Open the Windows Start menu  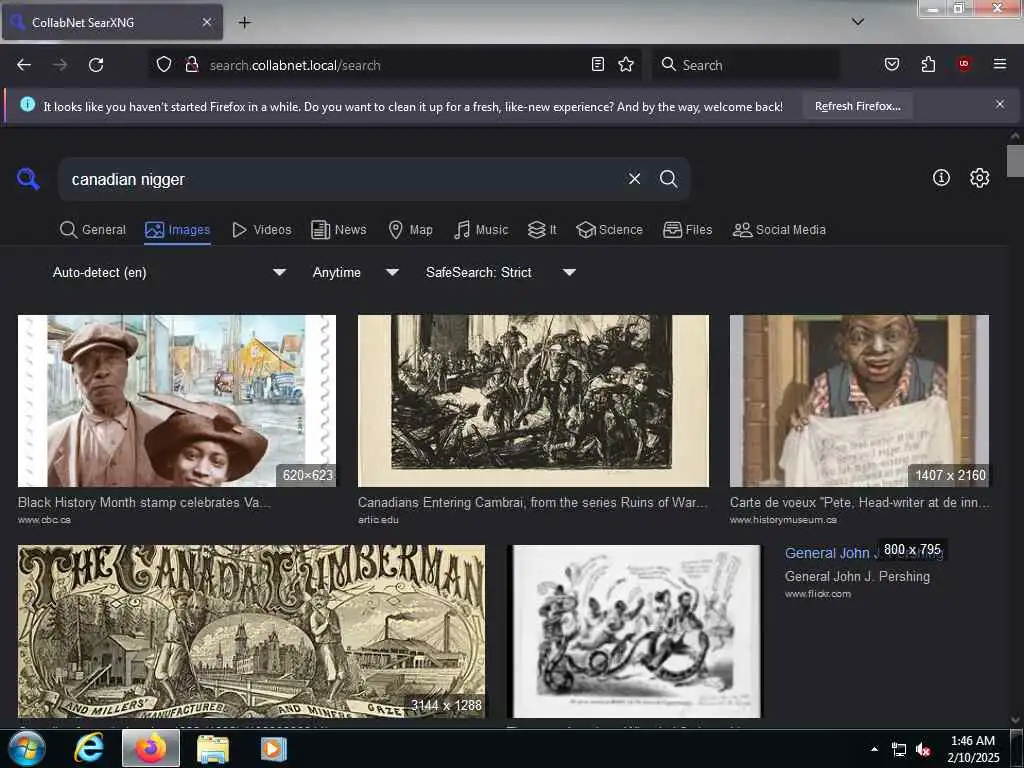tap(27, 748)
